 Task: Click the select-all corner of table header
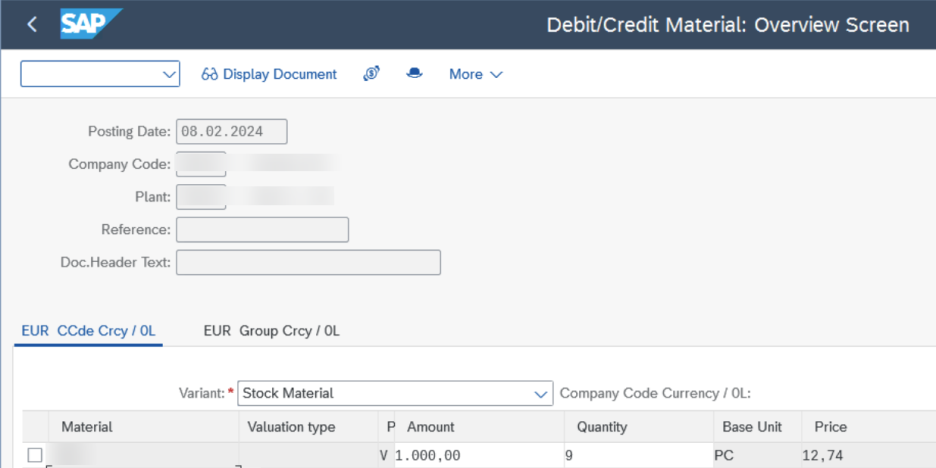click(35, 427)
